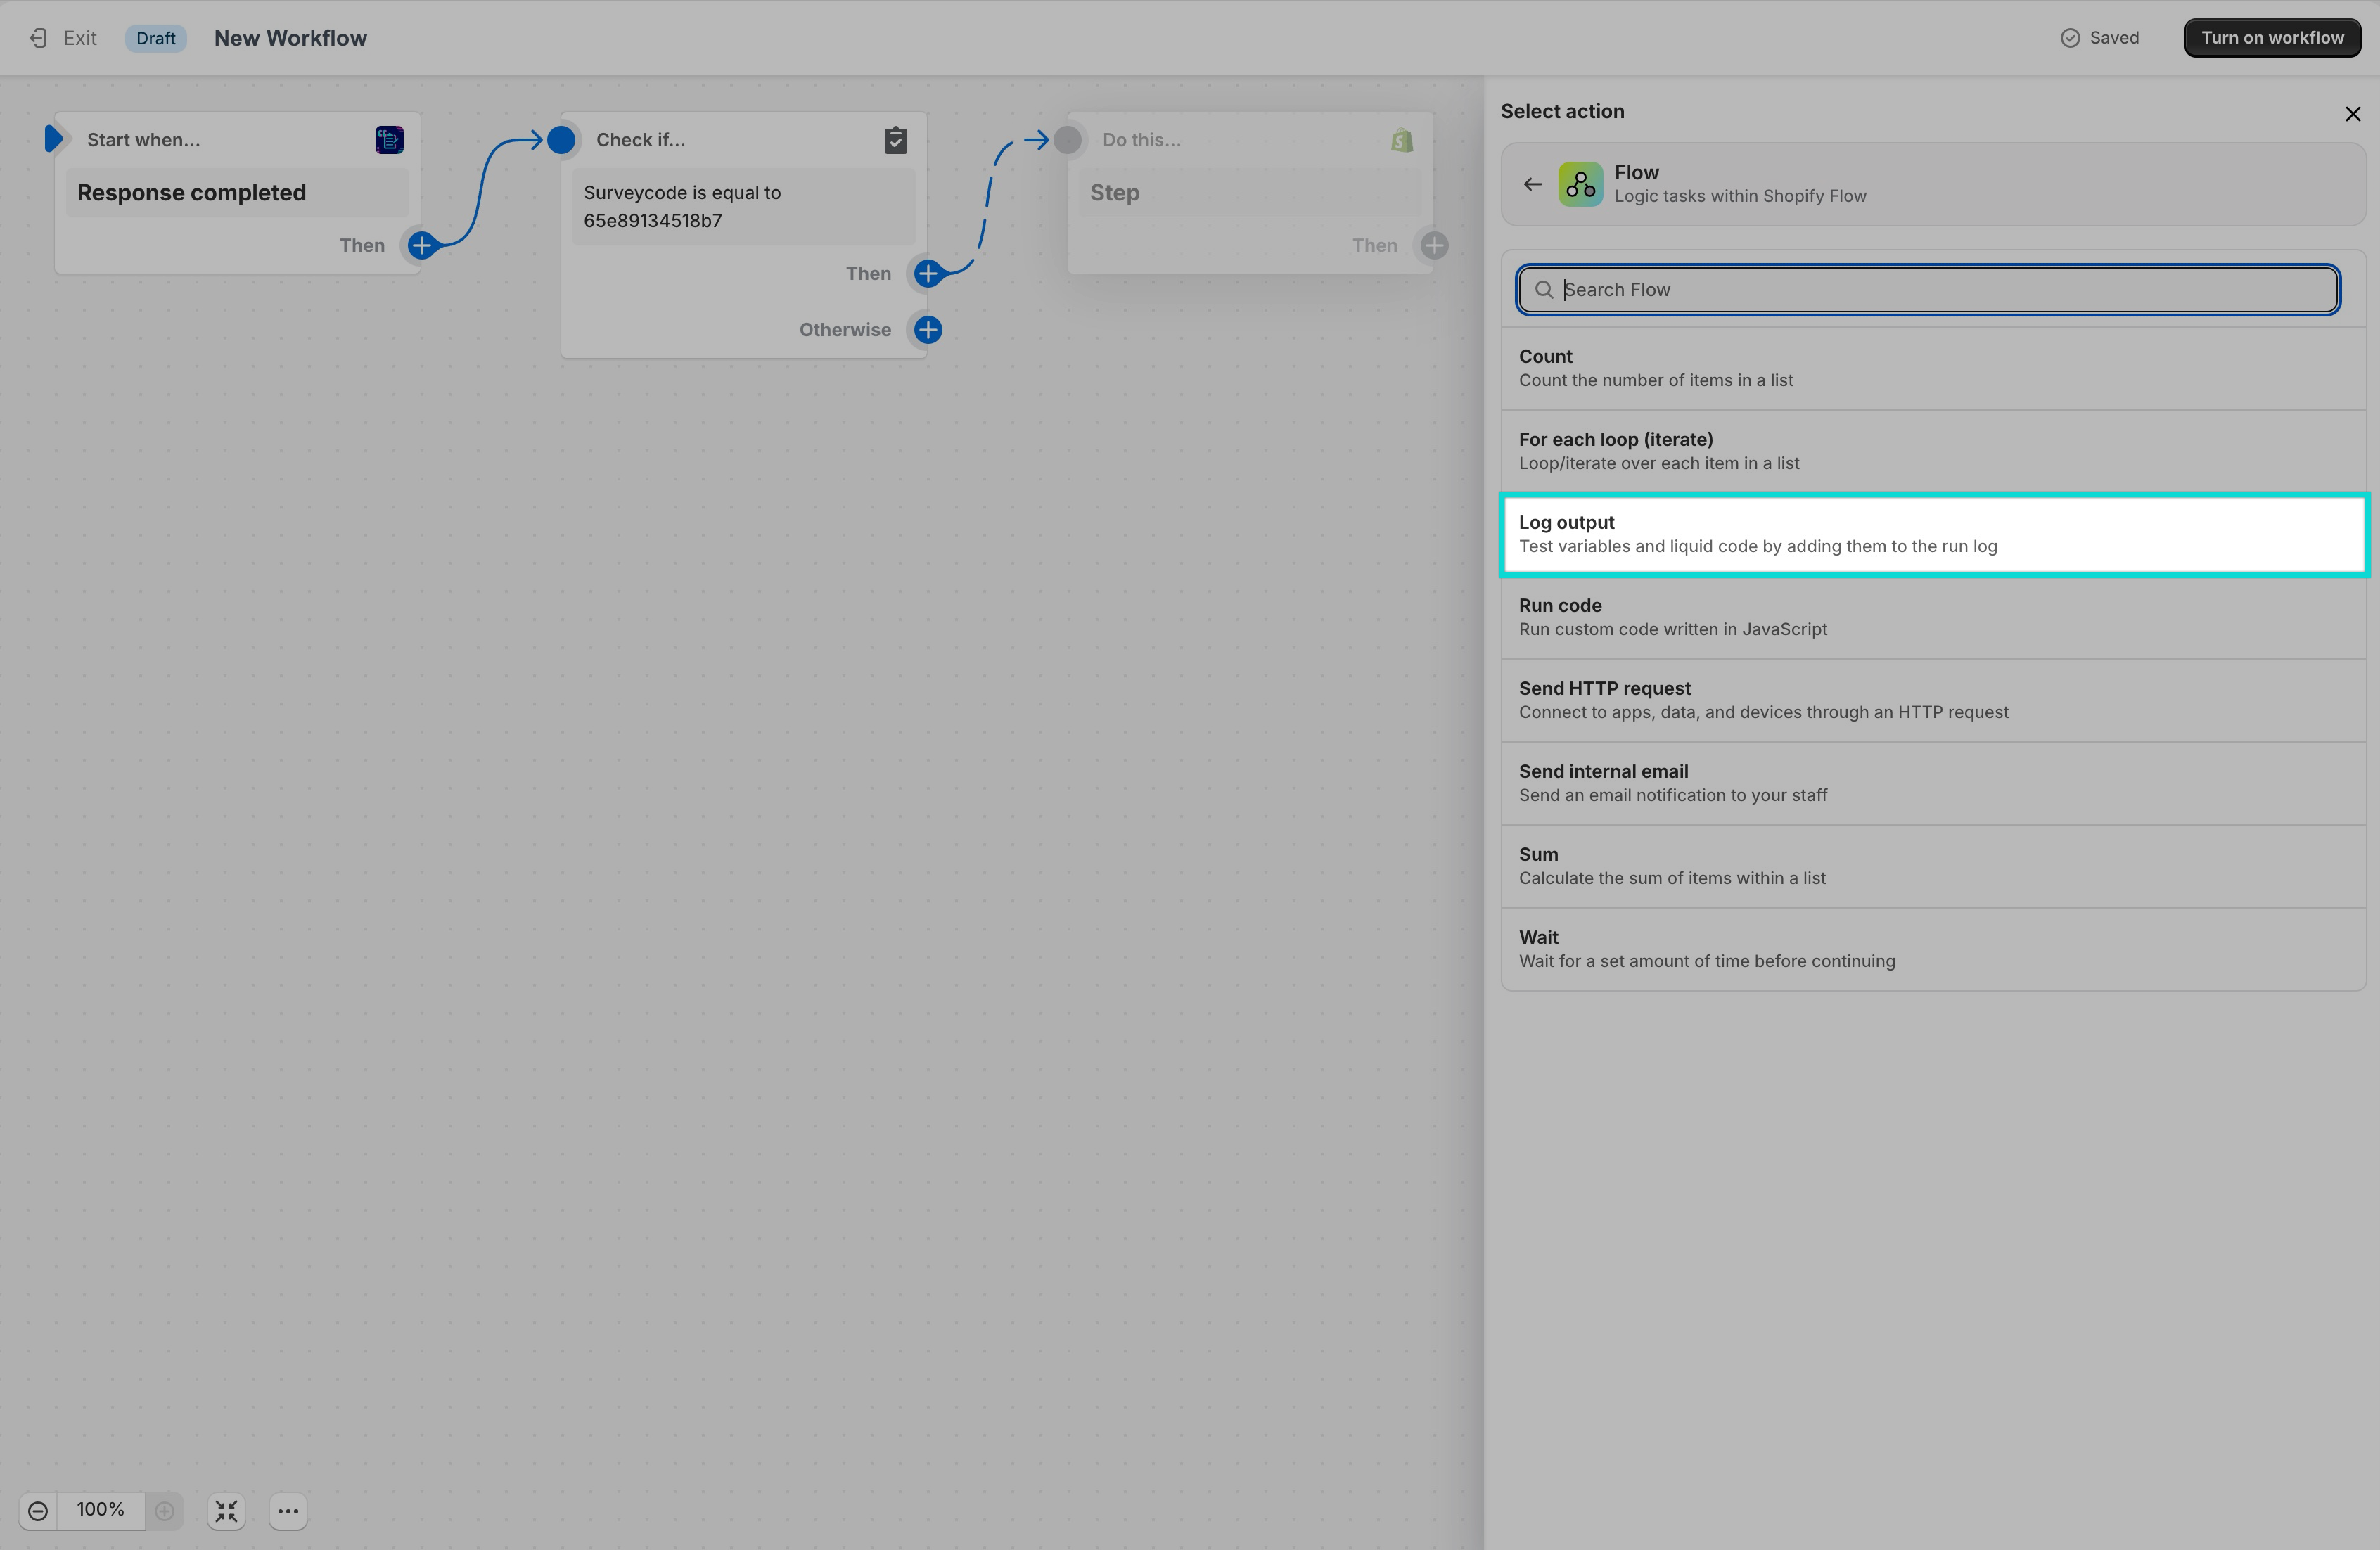Click the Draft status badge
Image resolution: width=2380 pixels, height=1550 pixels.
(156, 38)
